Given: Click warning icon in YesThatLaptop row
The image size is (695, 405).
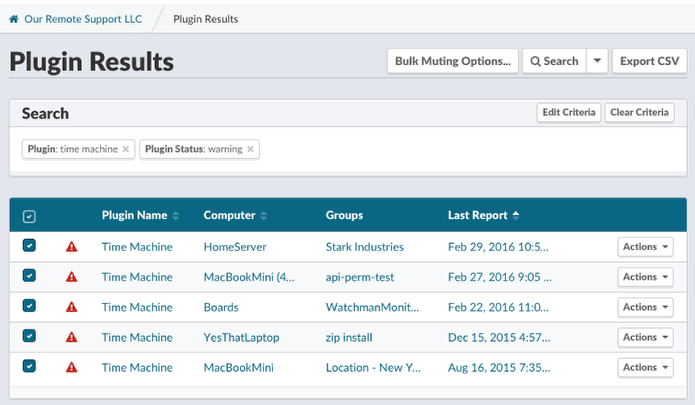Looking at the screenshot, I should click(71, 337).
